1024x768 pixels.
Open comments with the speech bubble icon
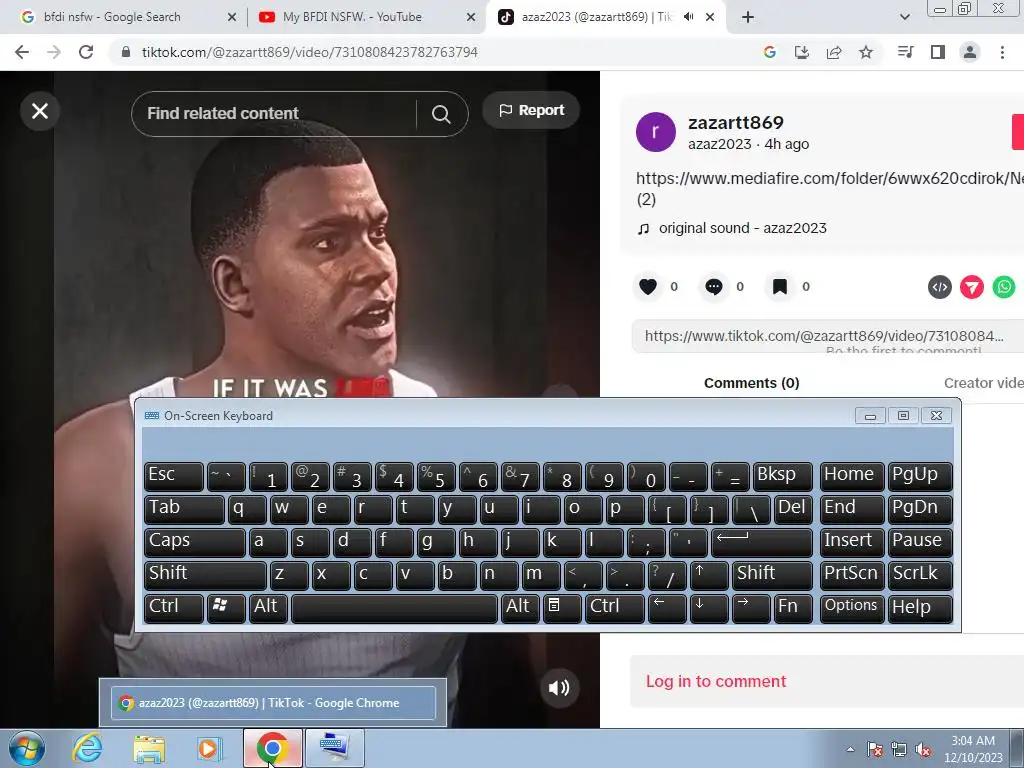tap(714, 287)
